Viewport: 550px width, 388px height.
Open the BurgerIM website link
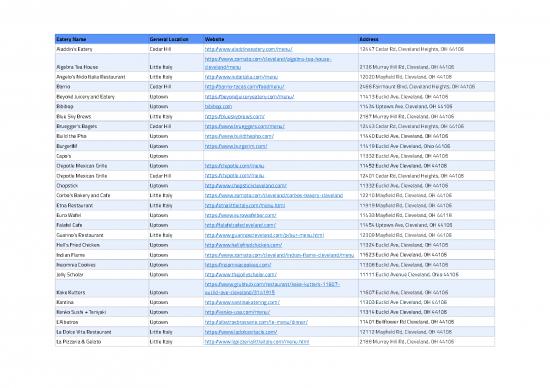(x=236, y=146)
